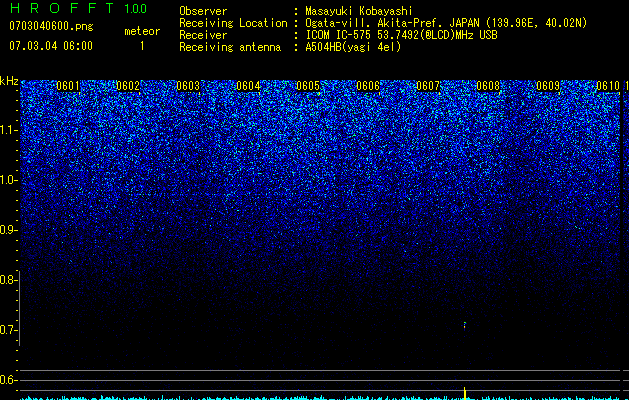Click the Receiver text ICOM IC-575
The image size is (629, 400).
pyautogui.click(x=401, y=35)
